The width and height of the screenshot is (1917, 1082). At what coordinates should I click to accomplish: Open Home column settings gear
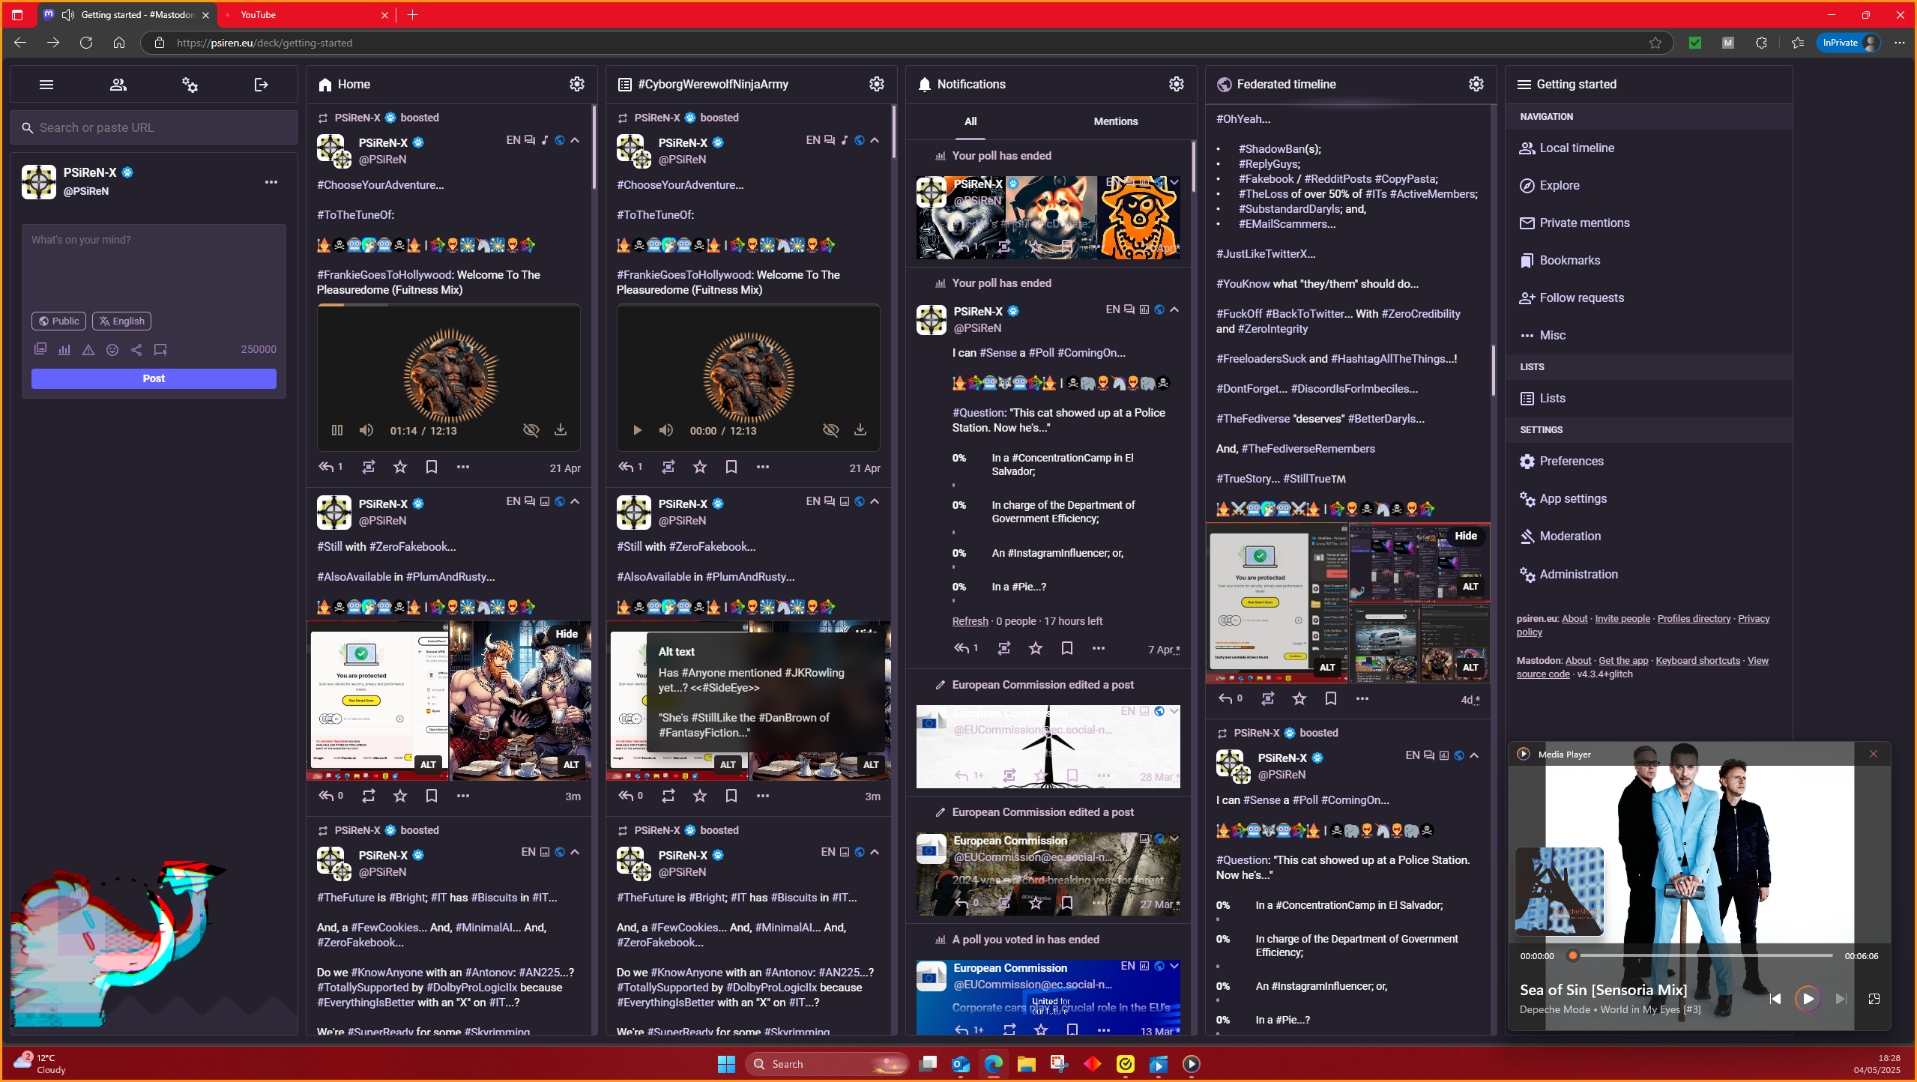(577, 84)
